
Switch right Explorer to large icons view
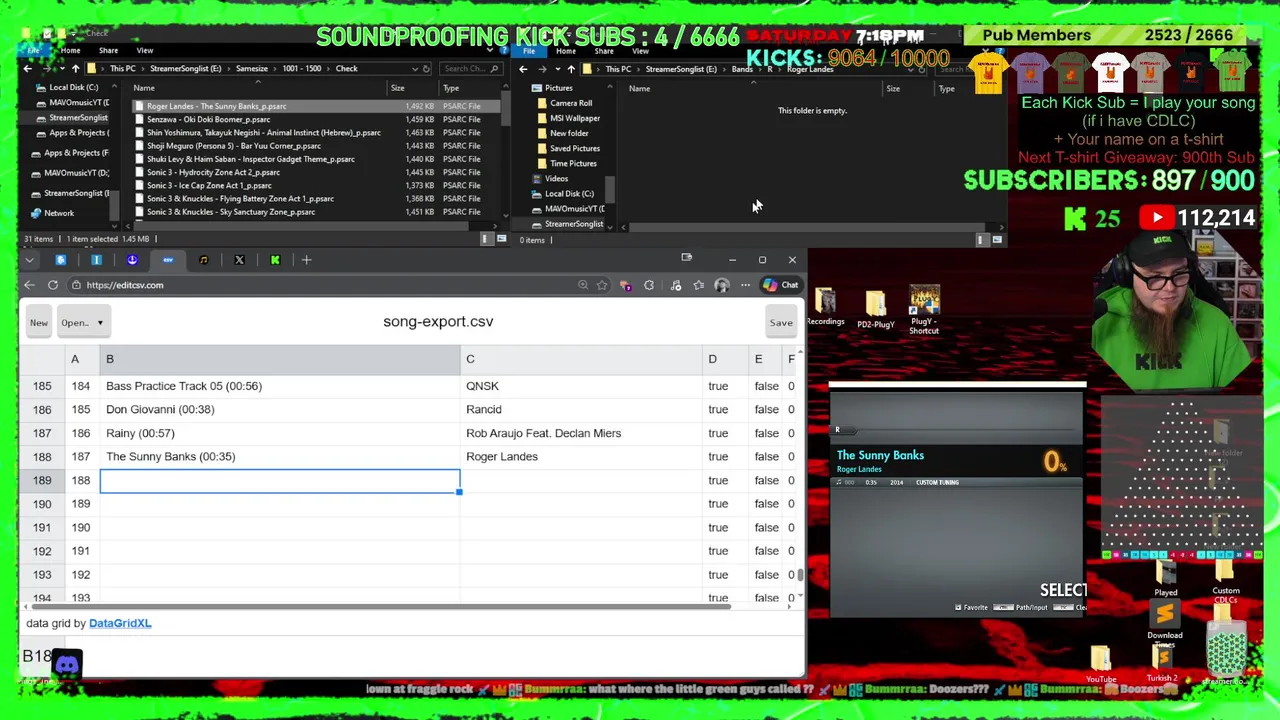coord(997,240)
